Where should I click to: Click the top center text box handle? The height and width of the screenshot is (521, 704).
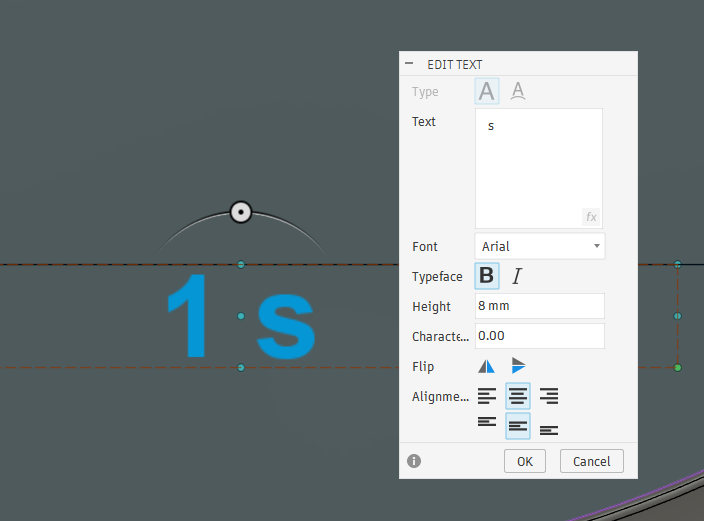point(241,265)
